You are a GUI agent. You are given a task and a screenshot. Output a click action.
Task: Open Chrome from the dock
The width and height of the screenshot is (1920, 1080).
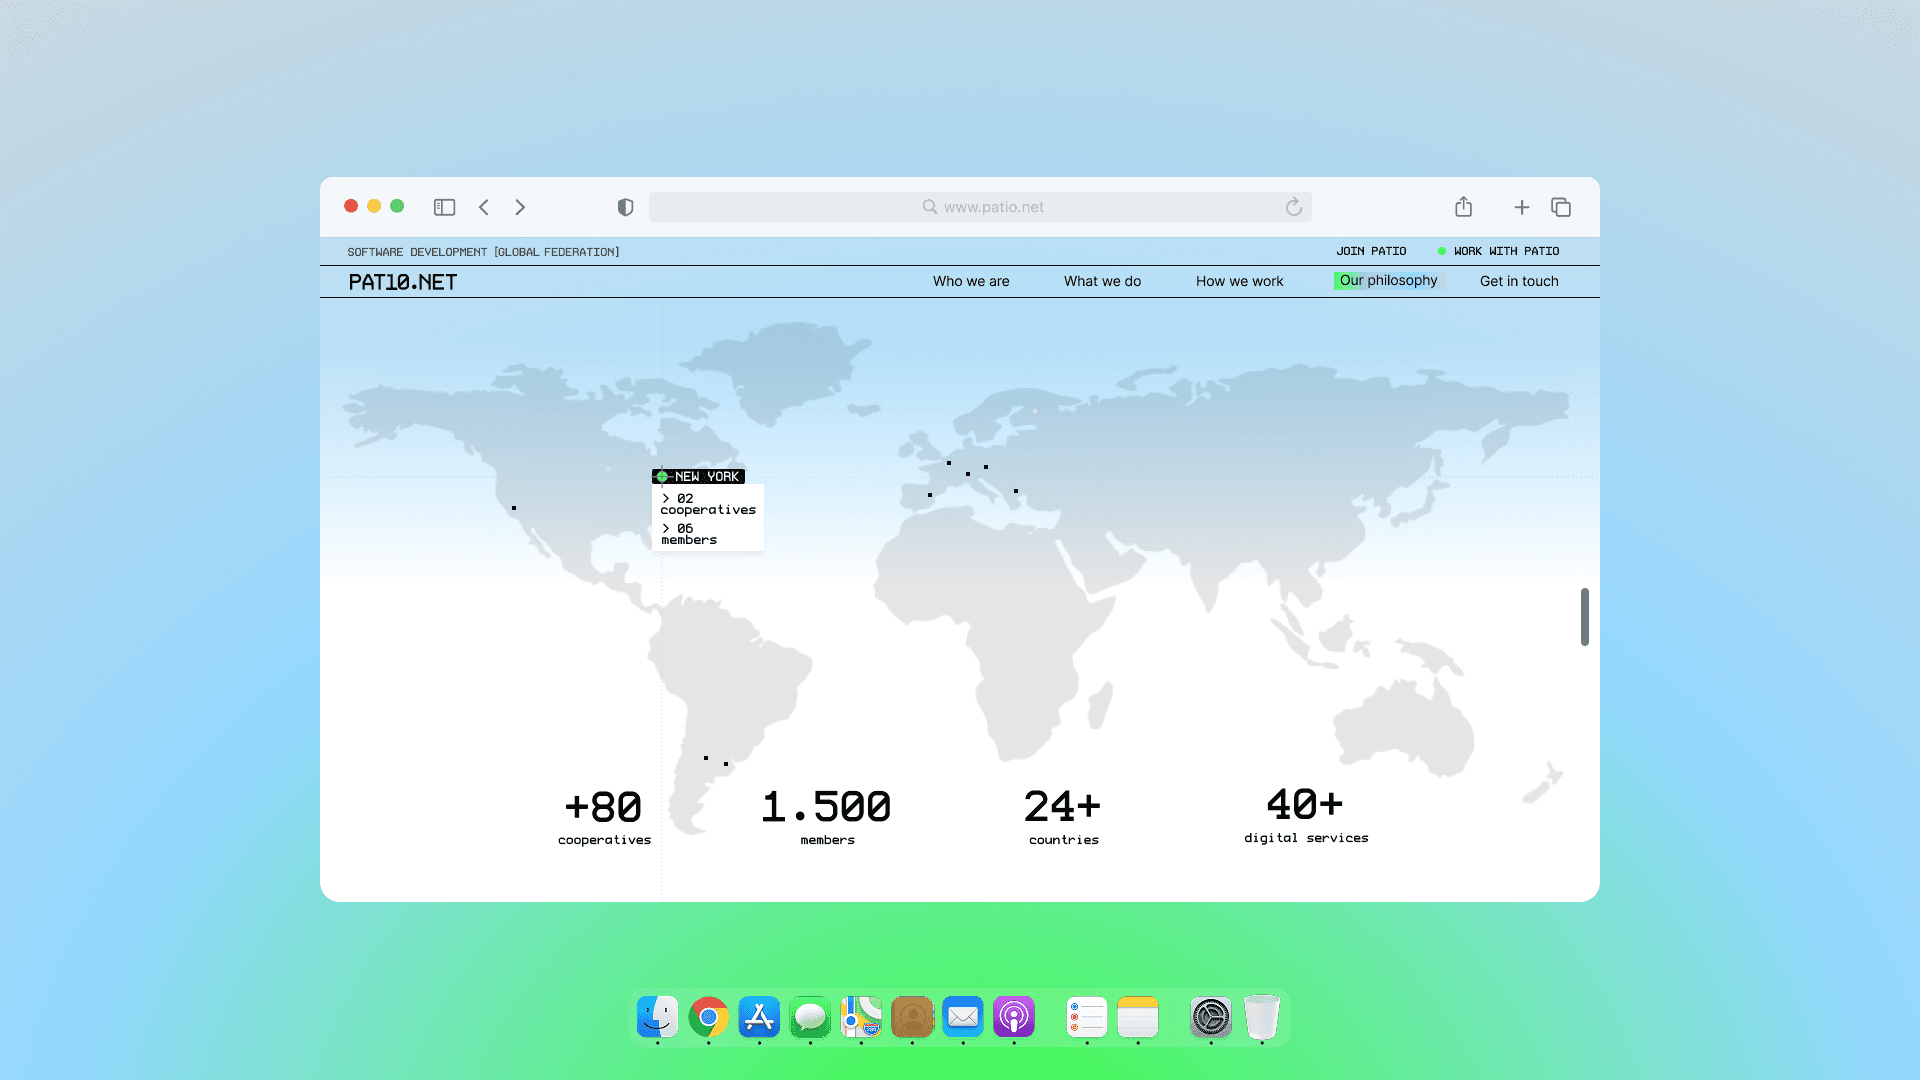click(x=708, y=1018)
